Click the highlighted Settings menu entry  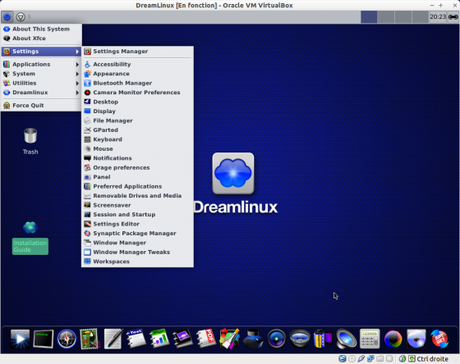(41, 51)
